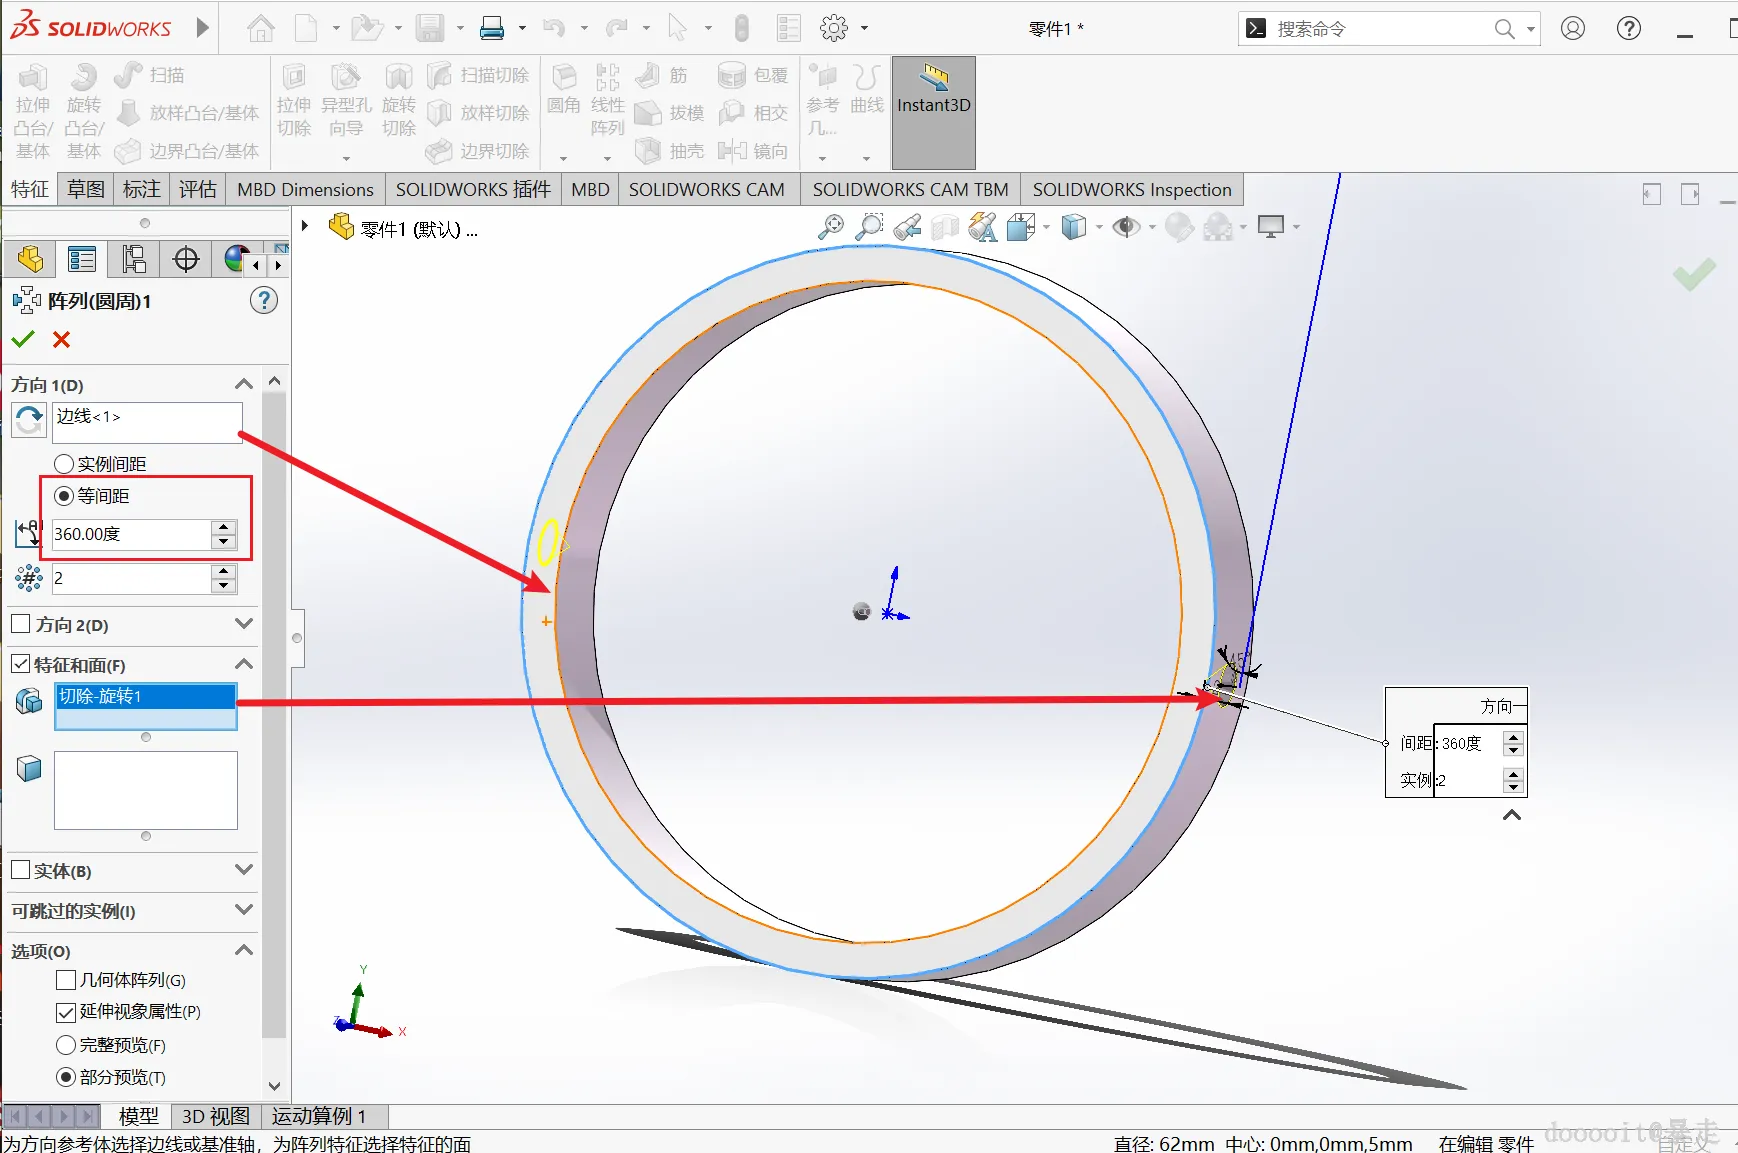Open the ConfigurationManager tab icon
The width and height of the screenshot is (1738, 1153).
[x=134, y=260]
